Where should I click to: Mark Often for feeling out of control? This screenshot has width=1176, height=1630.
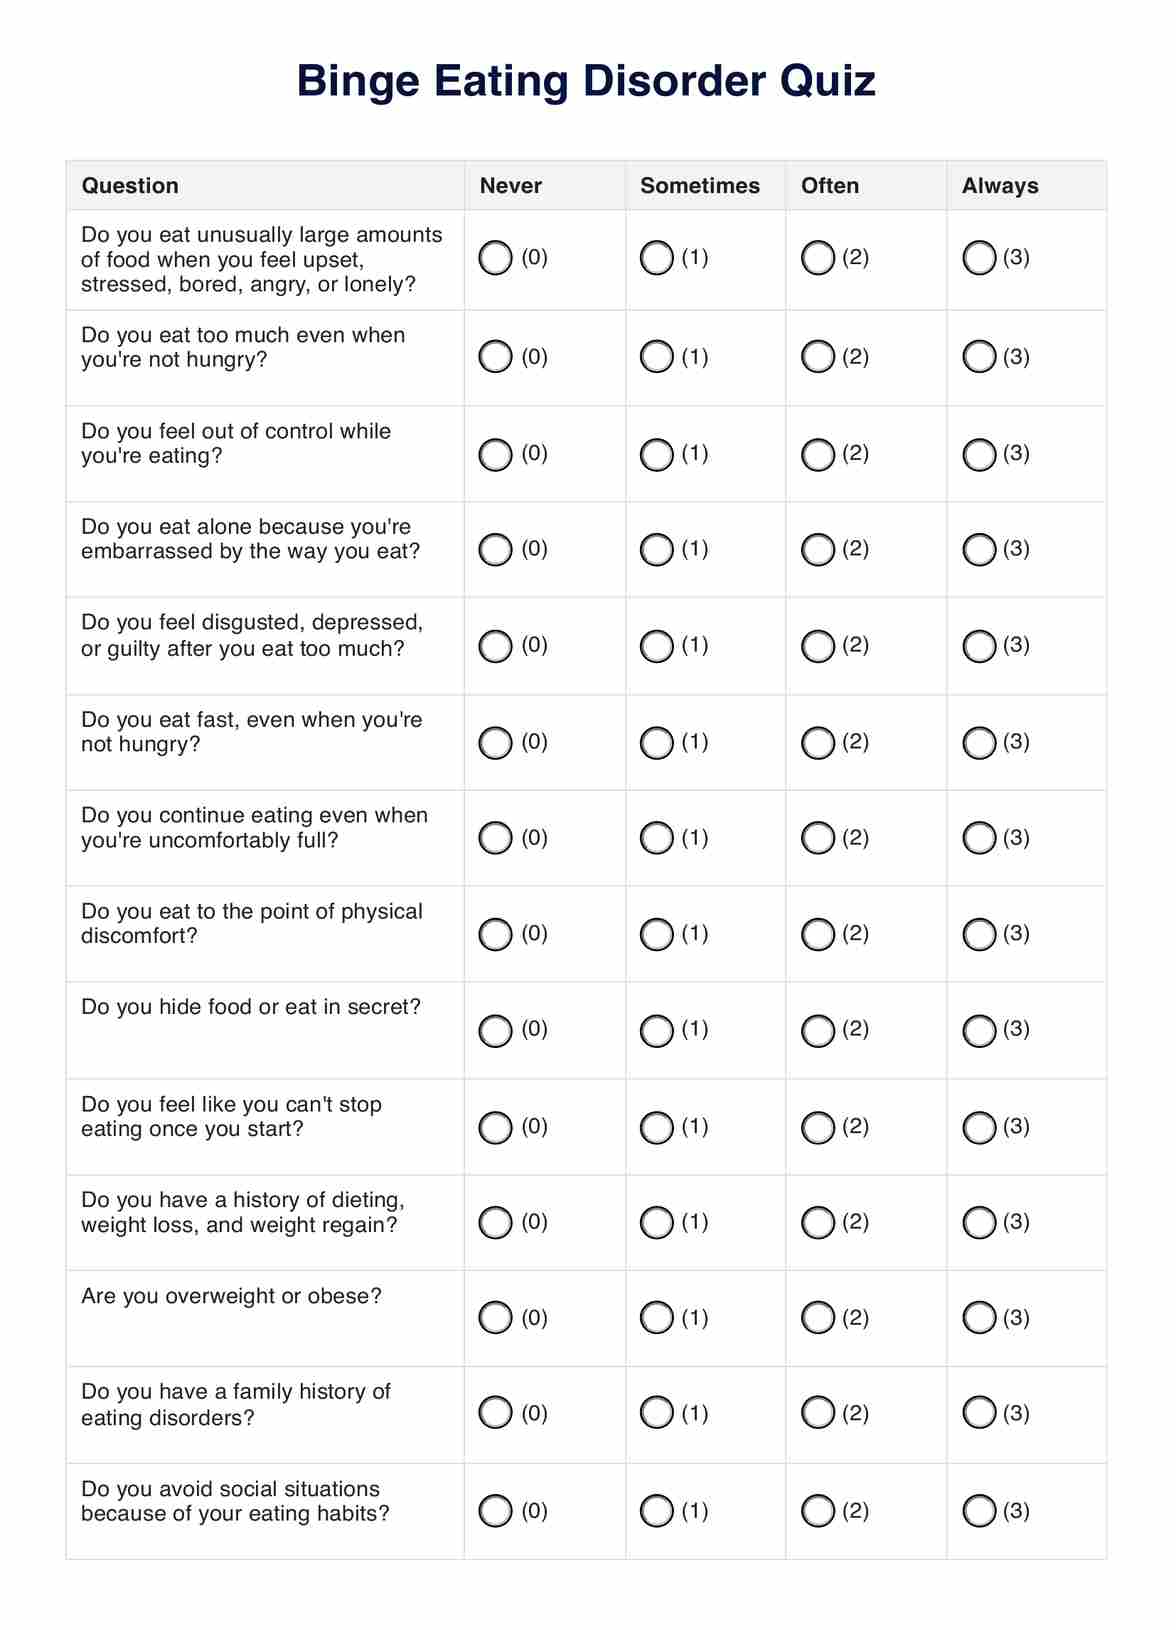tap(817, 454)
